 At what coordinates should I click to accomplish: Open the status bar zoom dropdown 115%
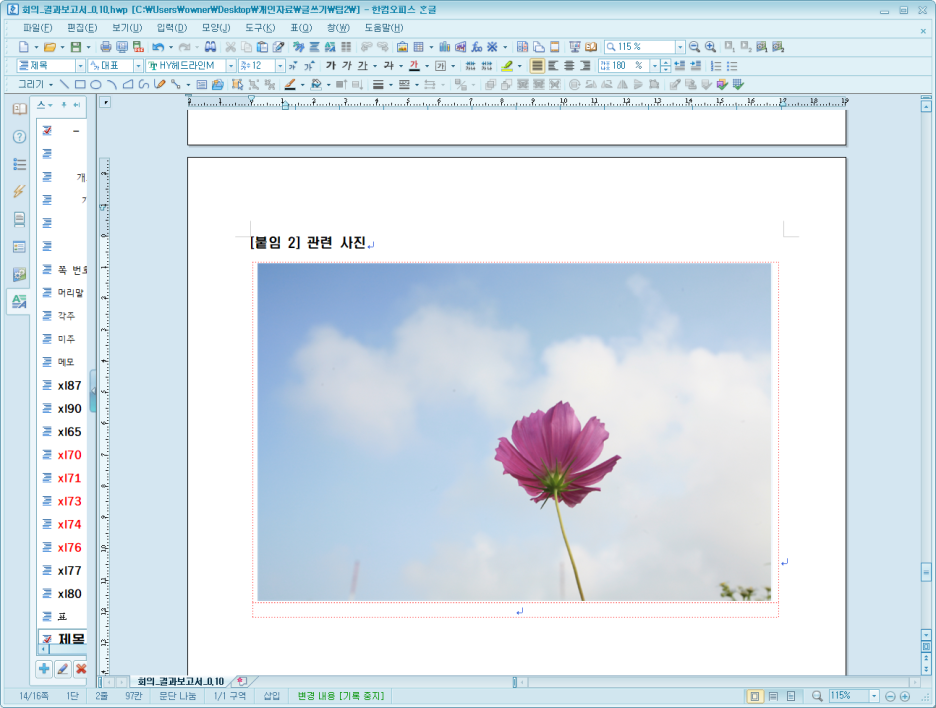click(x=874, y=696)
